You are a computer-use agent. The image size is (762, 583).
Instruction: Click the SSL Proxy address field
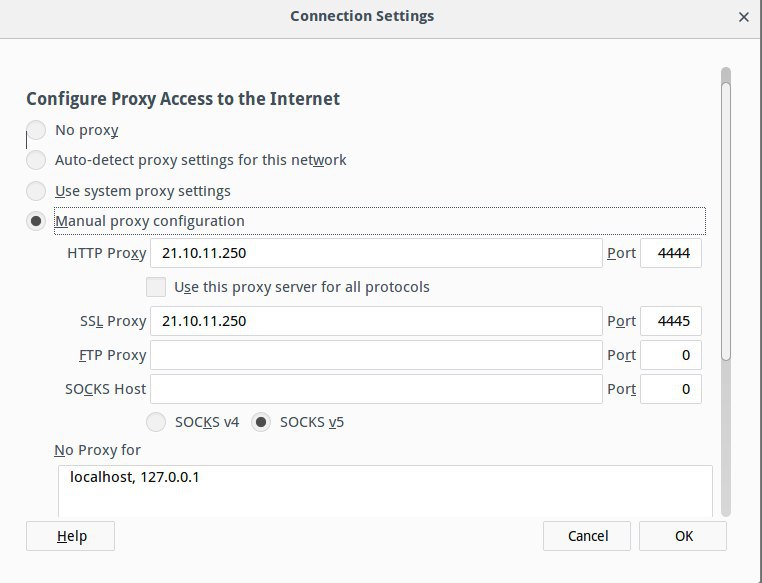(376, 321)
